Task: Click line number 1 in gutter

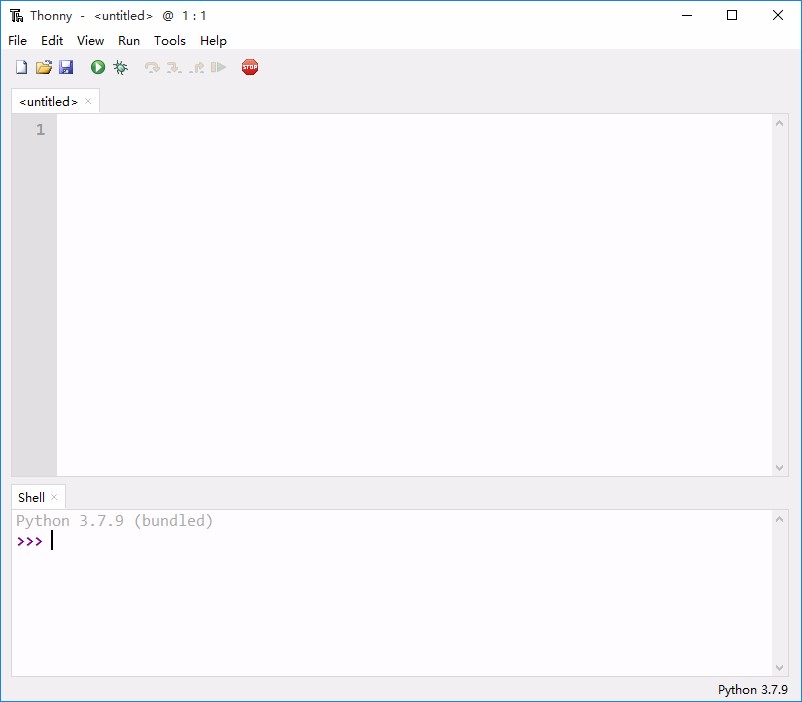Action: (x=40, y=130)
